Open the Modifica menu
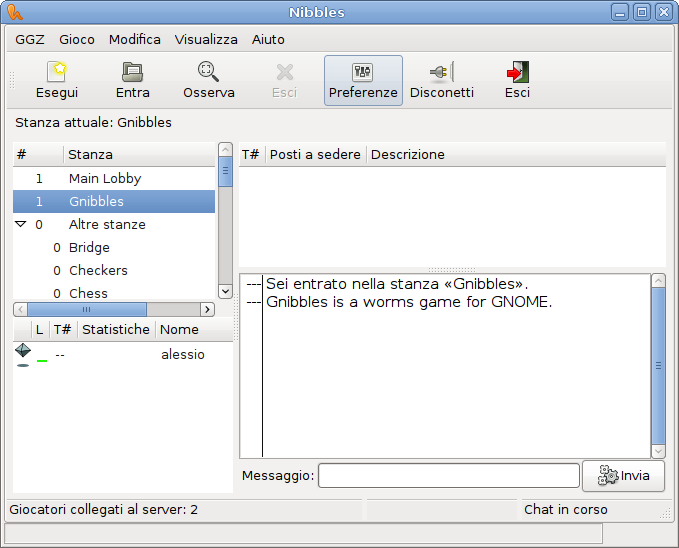This screenshot has height=548, width=679. point(135,39)
